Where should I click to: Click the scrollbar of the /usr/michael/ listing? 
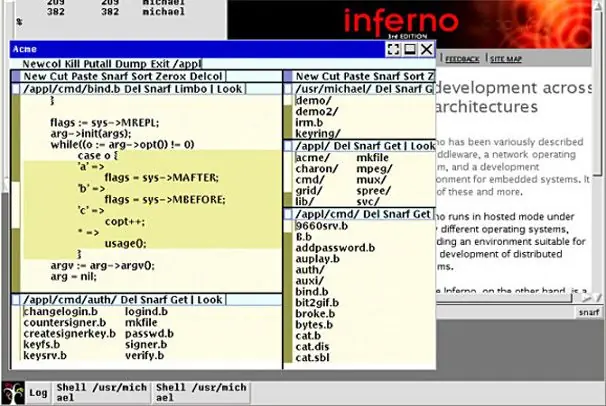(288, 117)
